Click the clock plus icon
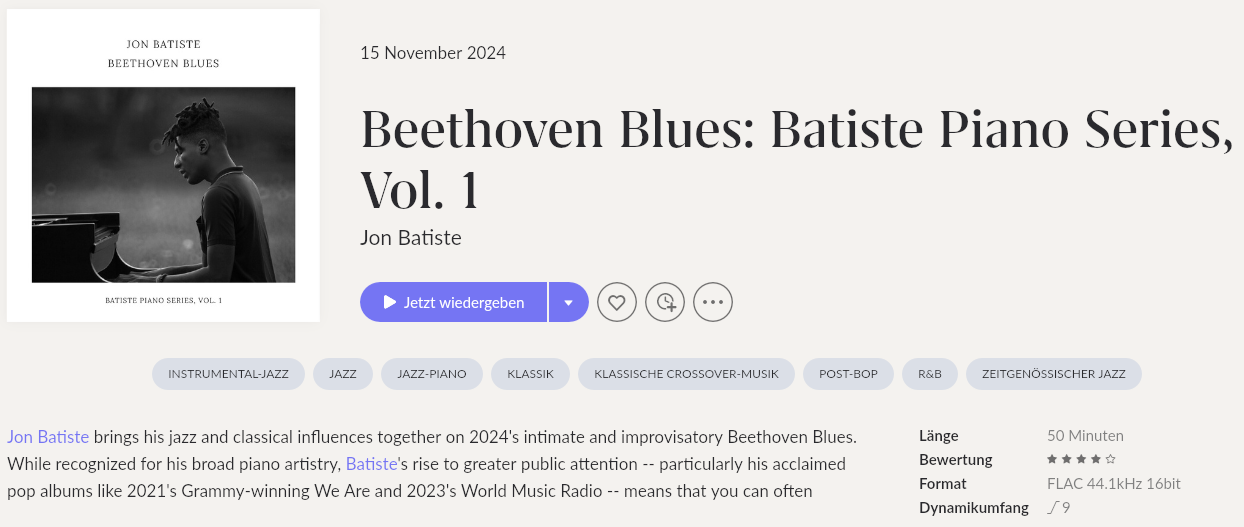The width and height of the screenshot is (1244, 527). 665,302
